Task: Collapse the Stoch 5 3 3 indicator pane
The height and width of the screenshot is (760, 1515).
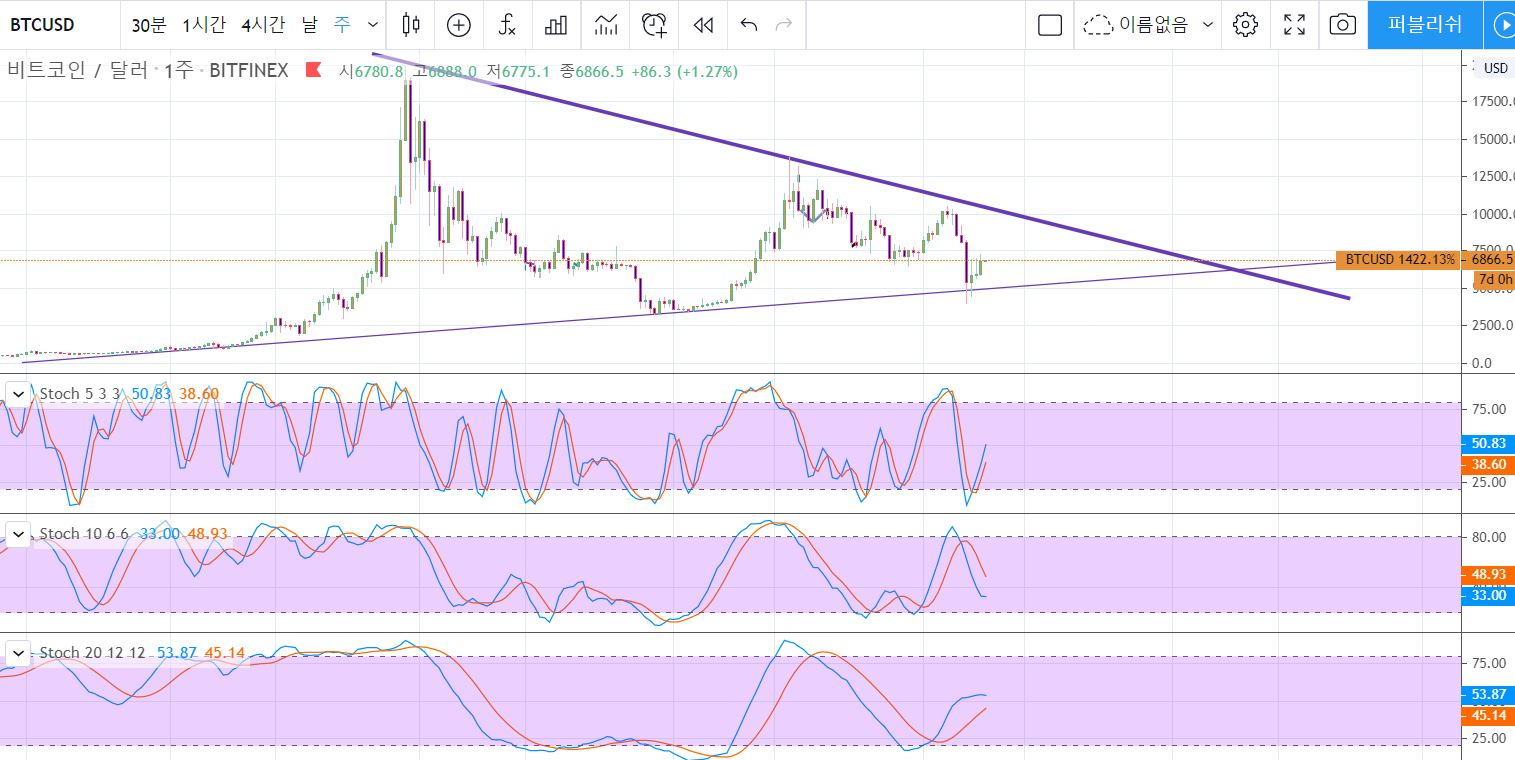Action: pyautogui.click(x=18, y=394)
